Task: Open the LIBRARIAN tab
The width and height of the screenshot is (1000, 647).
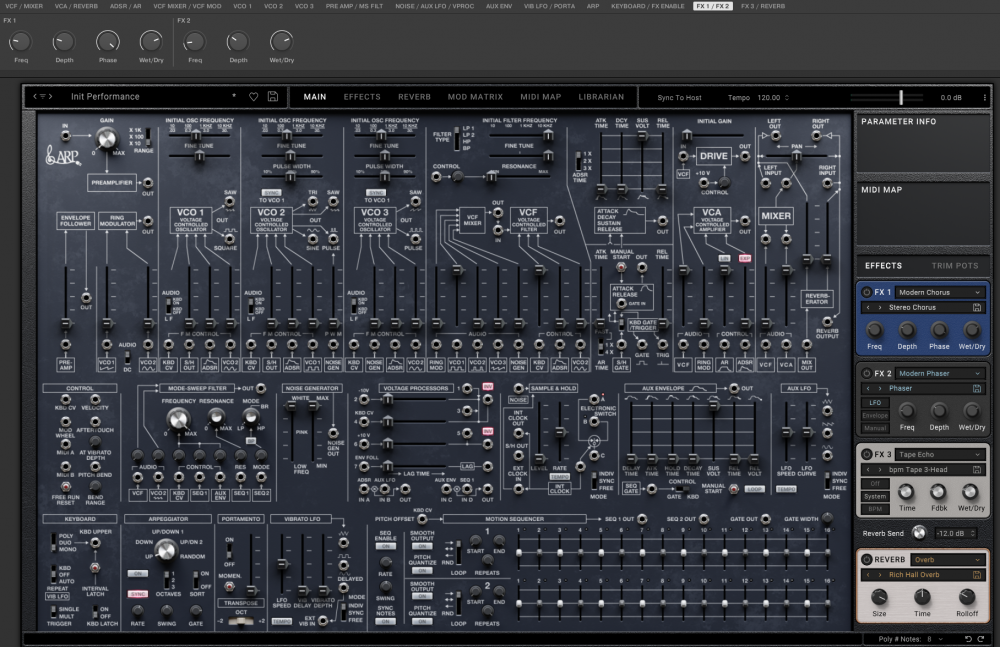Action: point(601,97)
